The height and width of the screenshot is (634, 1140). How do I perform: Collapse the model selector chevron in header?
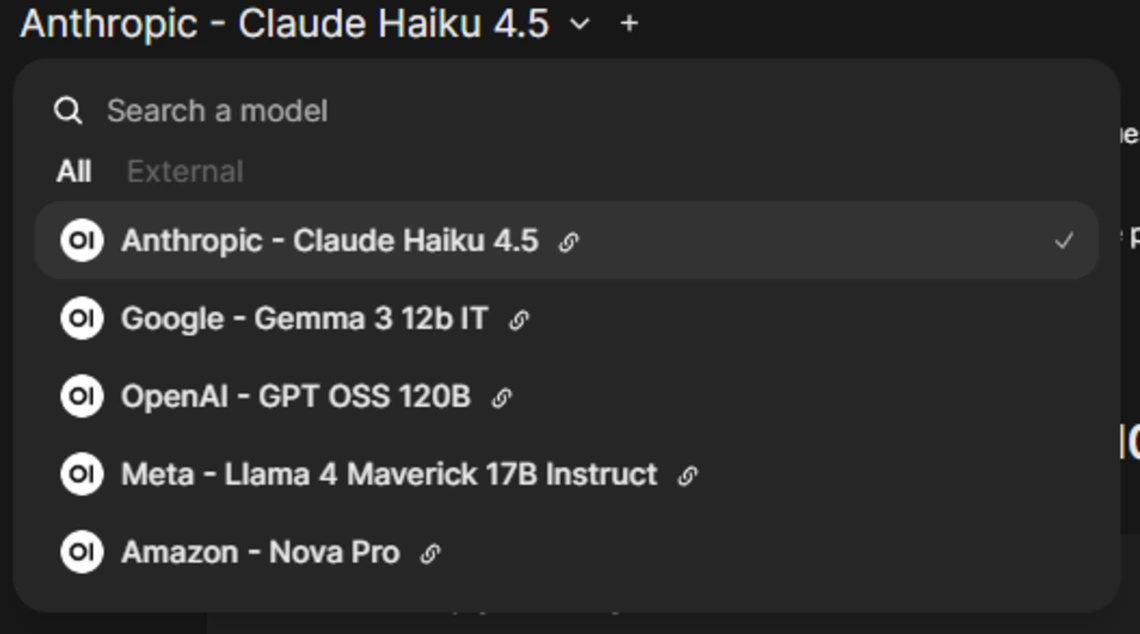pyautogui.click(x=580, y=24)
